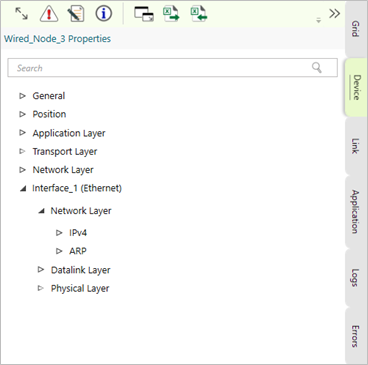Screen dimensions: 368x365
Task: Click the Excel export arrow icon
Action: [171, 14]
